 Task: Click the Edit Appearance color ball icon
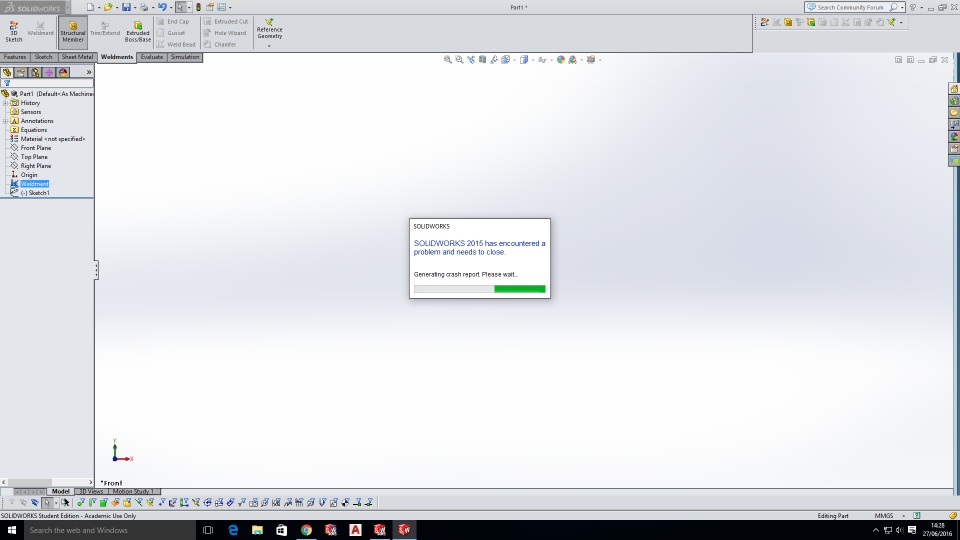tap(560, 59)
